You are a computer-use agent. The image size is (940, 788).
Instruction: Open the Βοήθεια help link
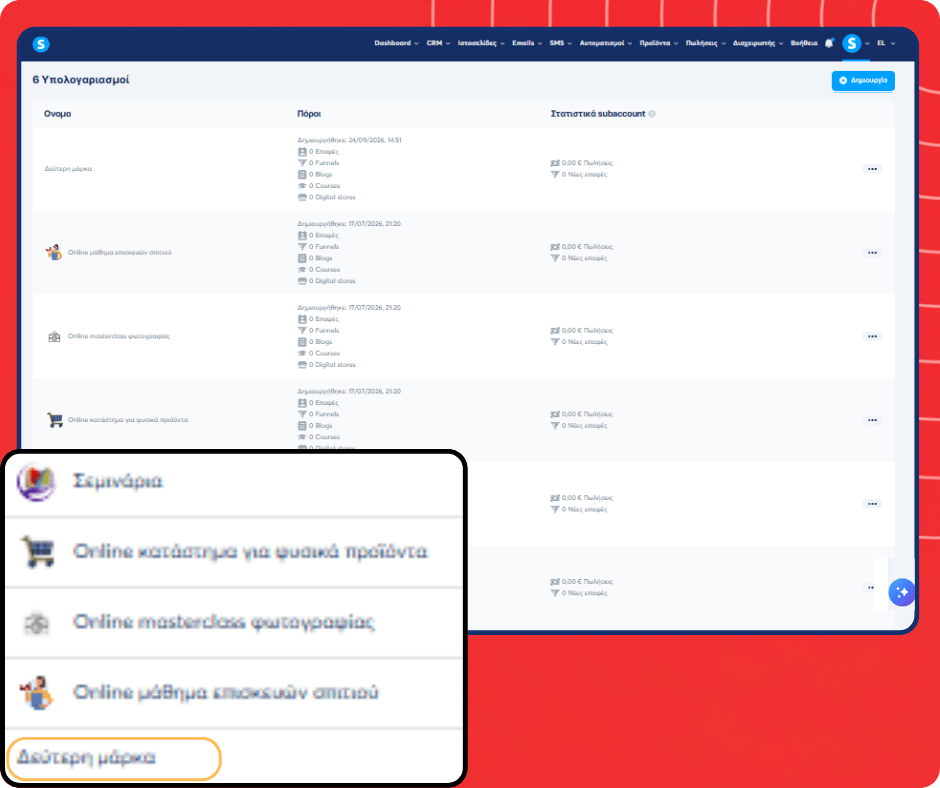click(804, 43)
